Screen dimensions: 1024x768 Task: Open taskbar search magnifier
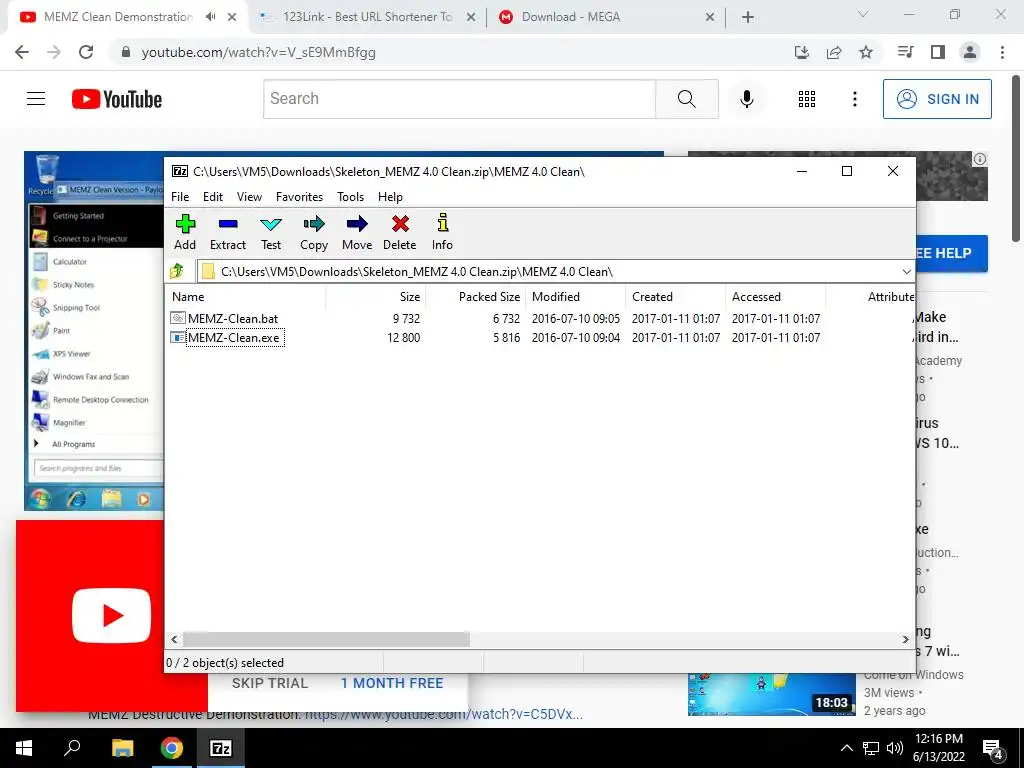[x=72, y=748]
